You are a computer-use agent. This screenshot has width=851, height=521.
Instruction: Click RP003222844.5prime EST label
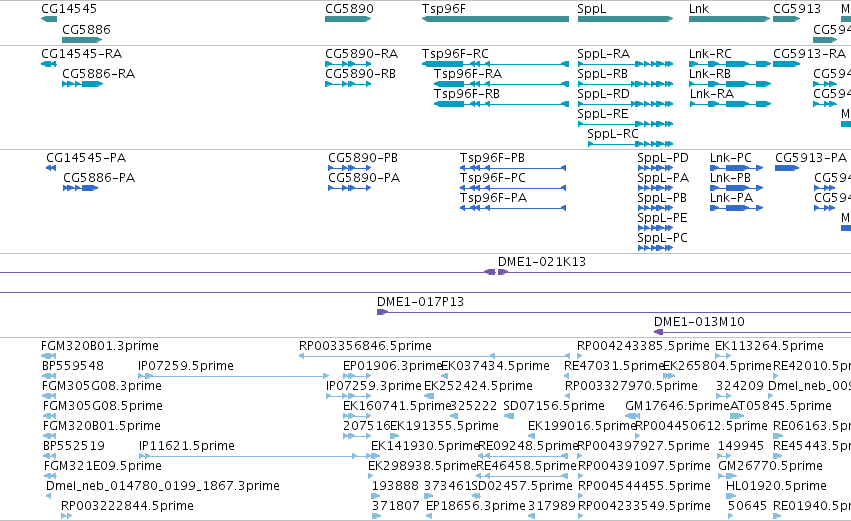(127, 506)
